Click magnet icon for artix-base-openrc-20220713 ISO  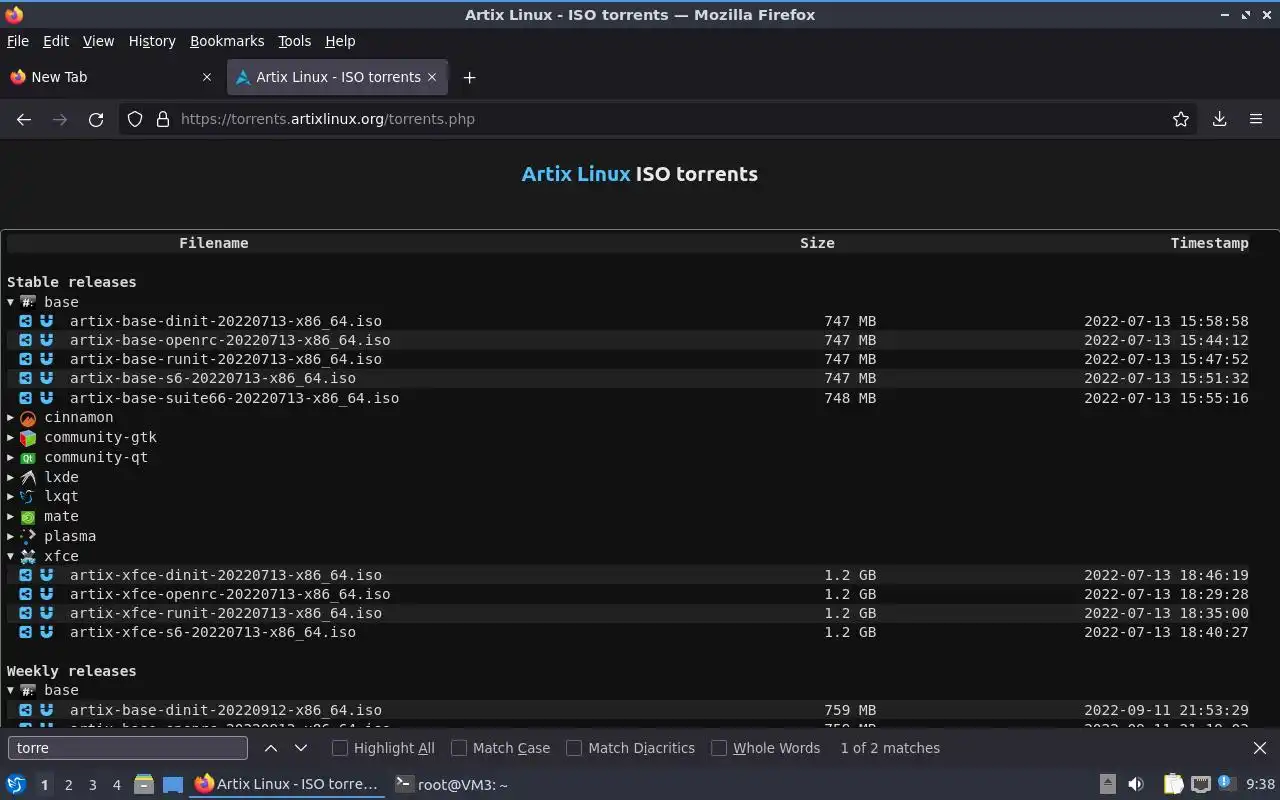46,340
